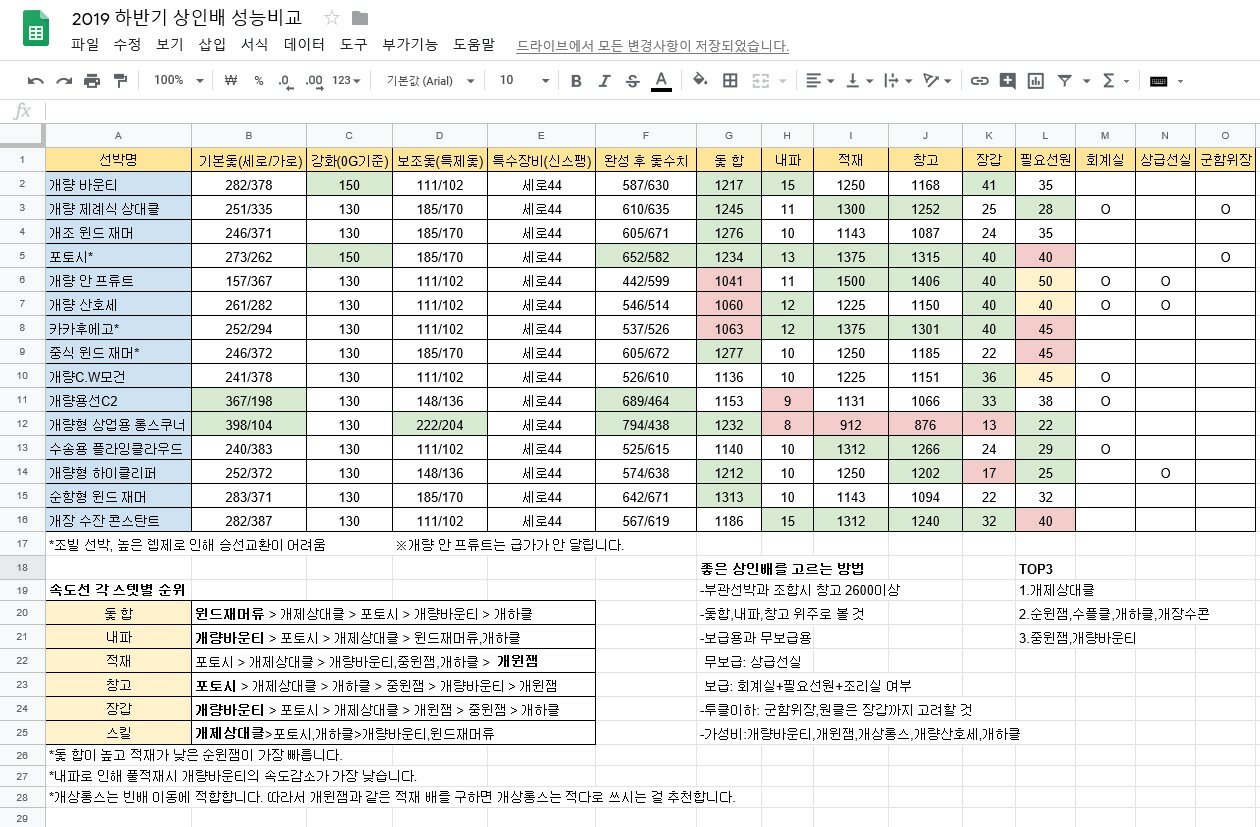Click the Merge cells icon

[759, 81]
